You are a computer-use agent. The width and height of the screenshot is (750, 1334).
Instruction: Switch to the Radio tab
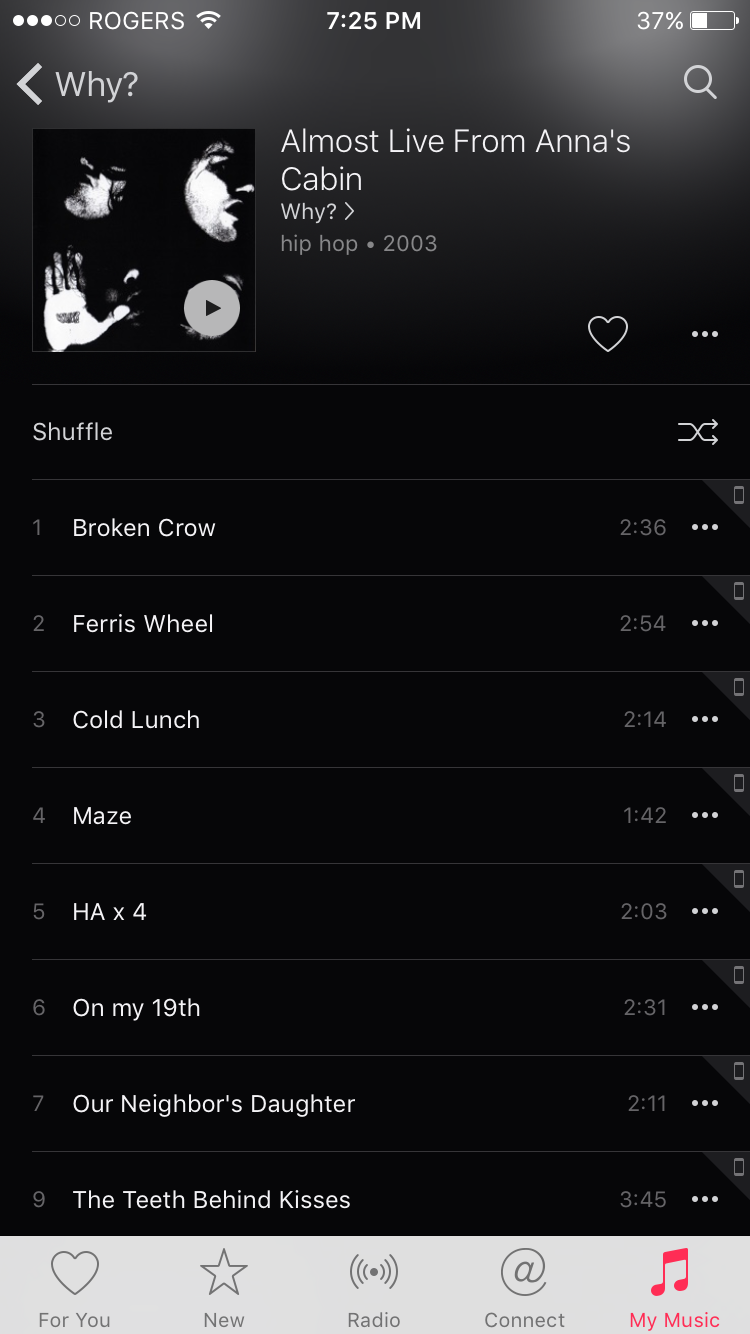[x=374, y=1288]
